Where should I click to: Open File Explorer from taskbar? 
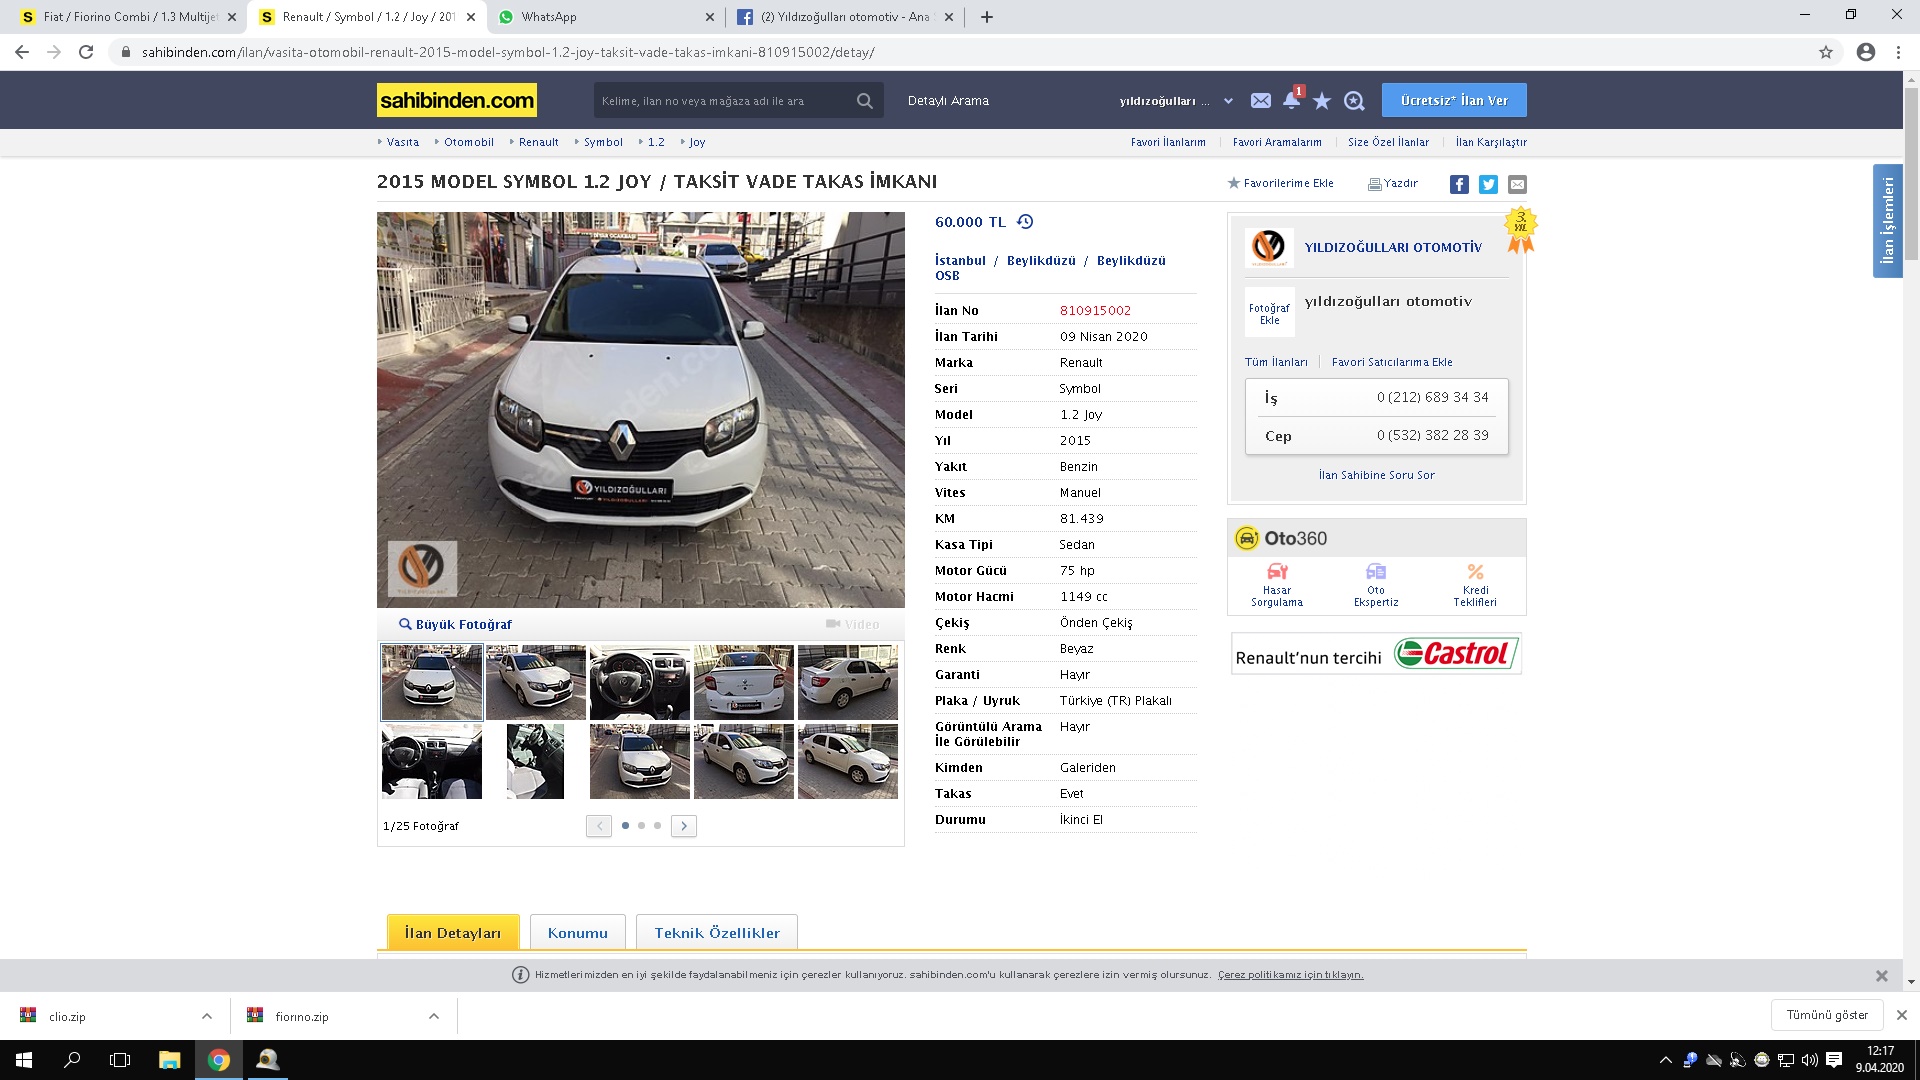tap(169, 1060)
